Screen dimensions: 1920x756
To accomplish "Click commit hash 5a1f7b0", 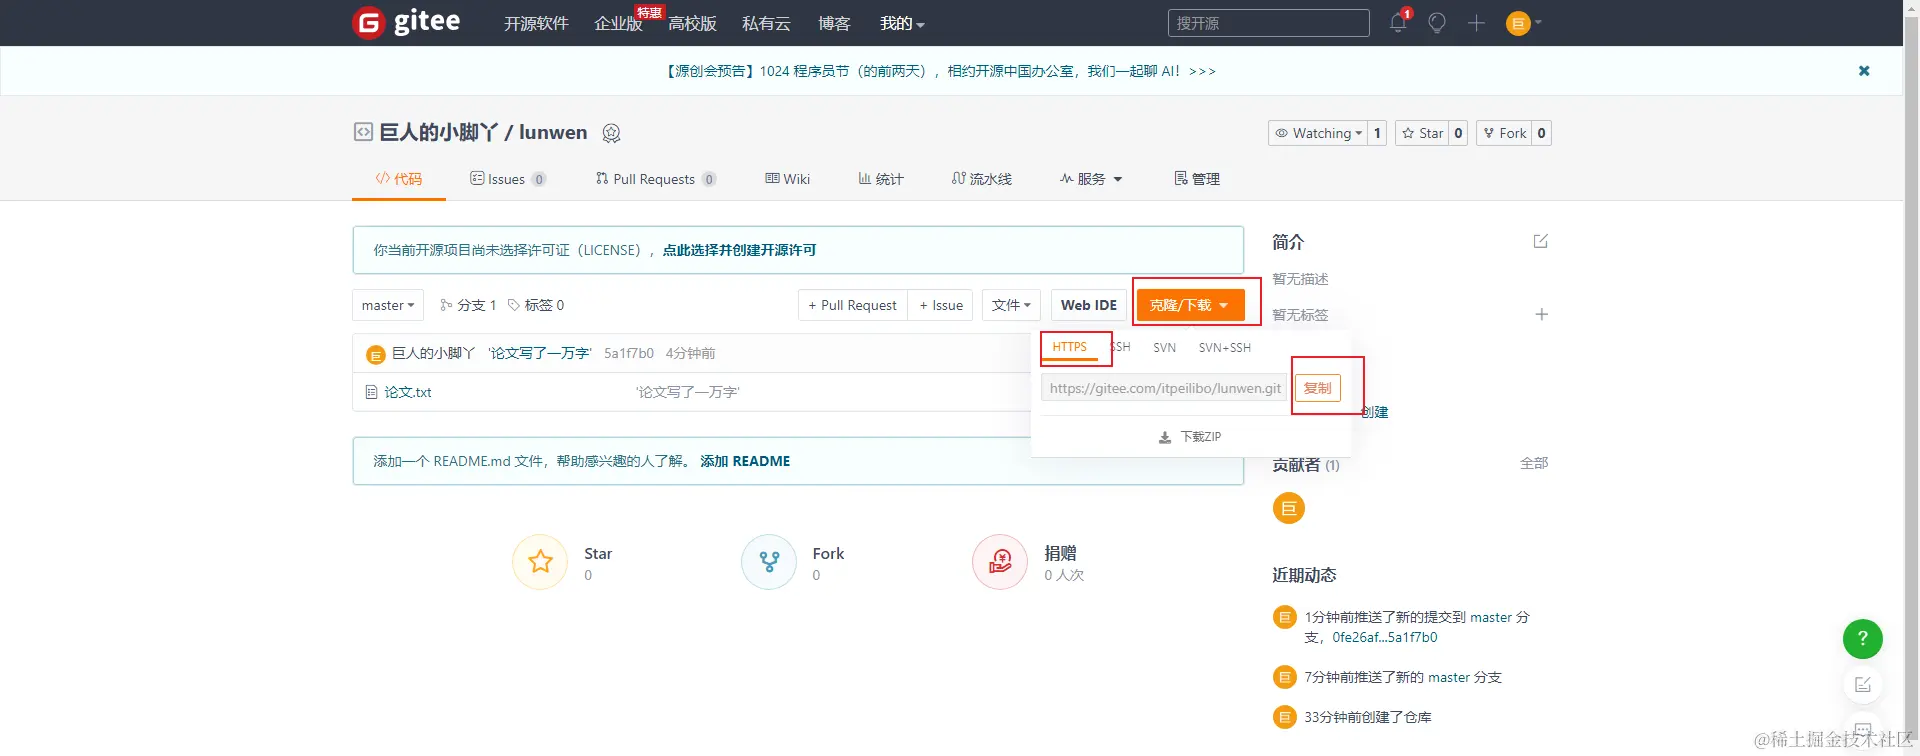I will click(629, 353).
